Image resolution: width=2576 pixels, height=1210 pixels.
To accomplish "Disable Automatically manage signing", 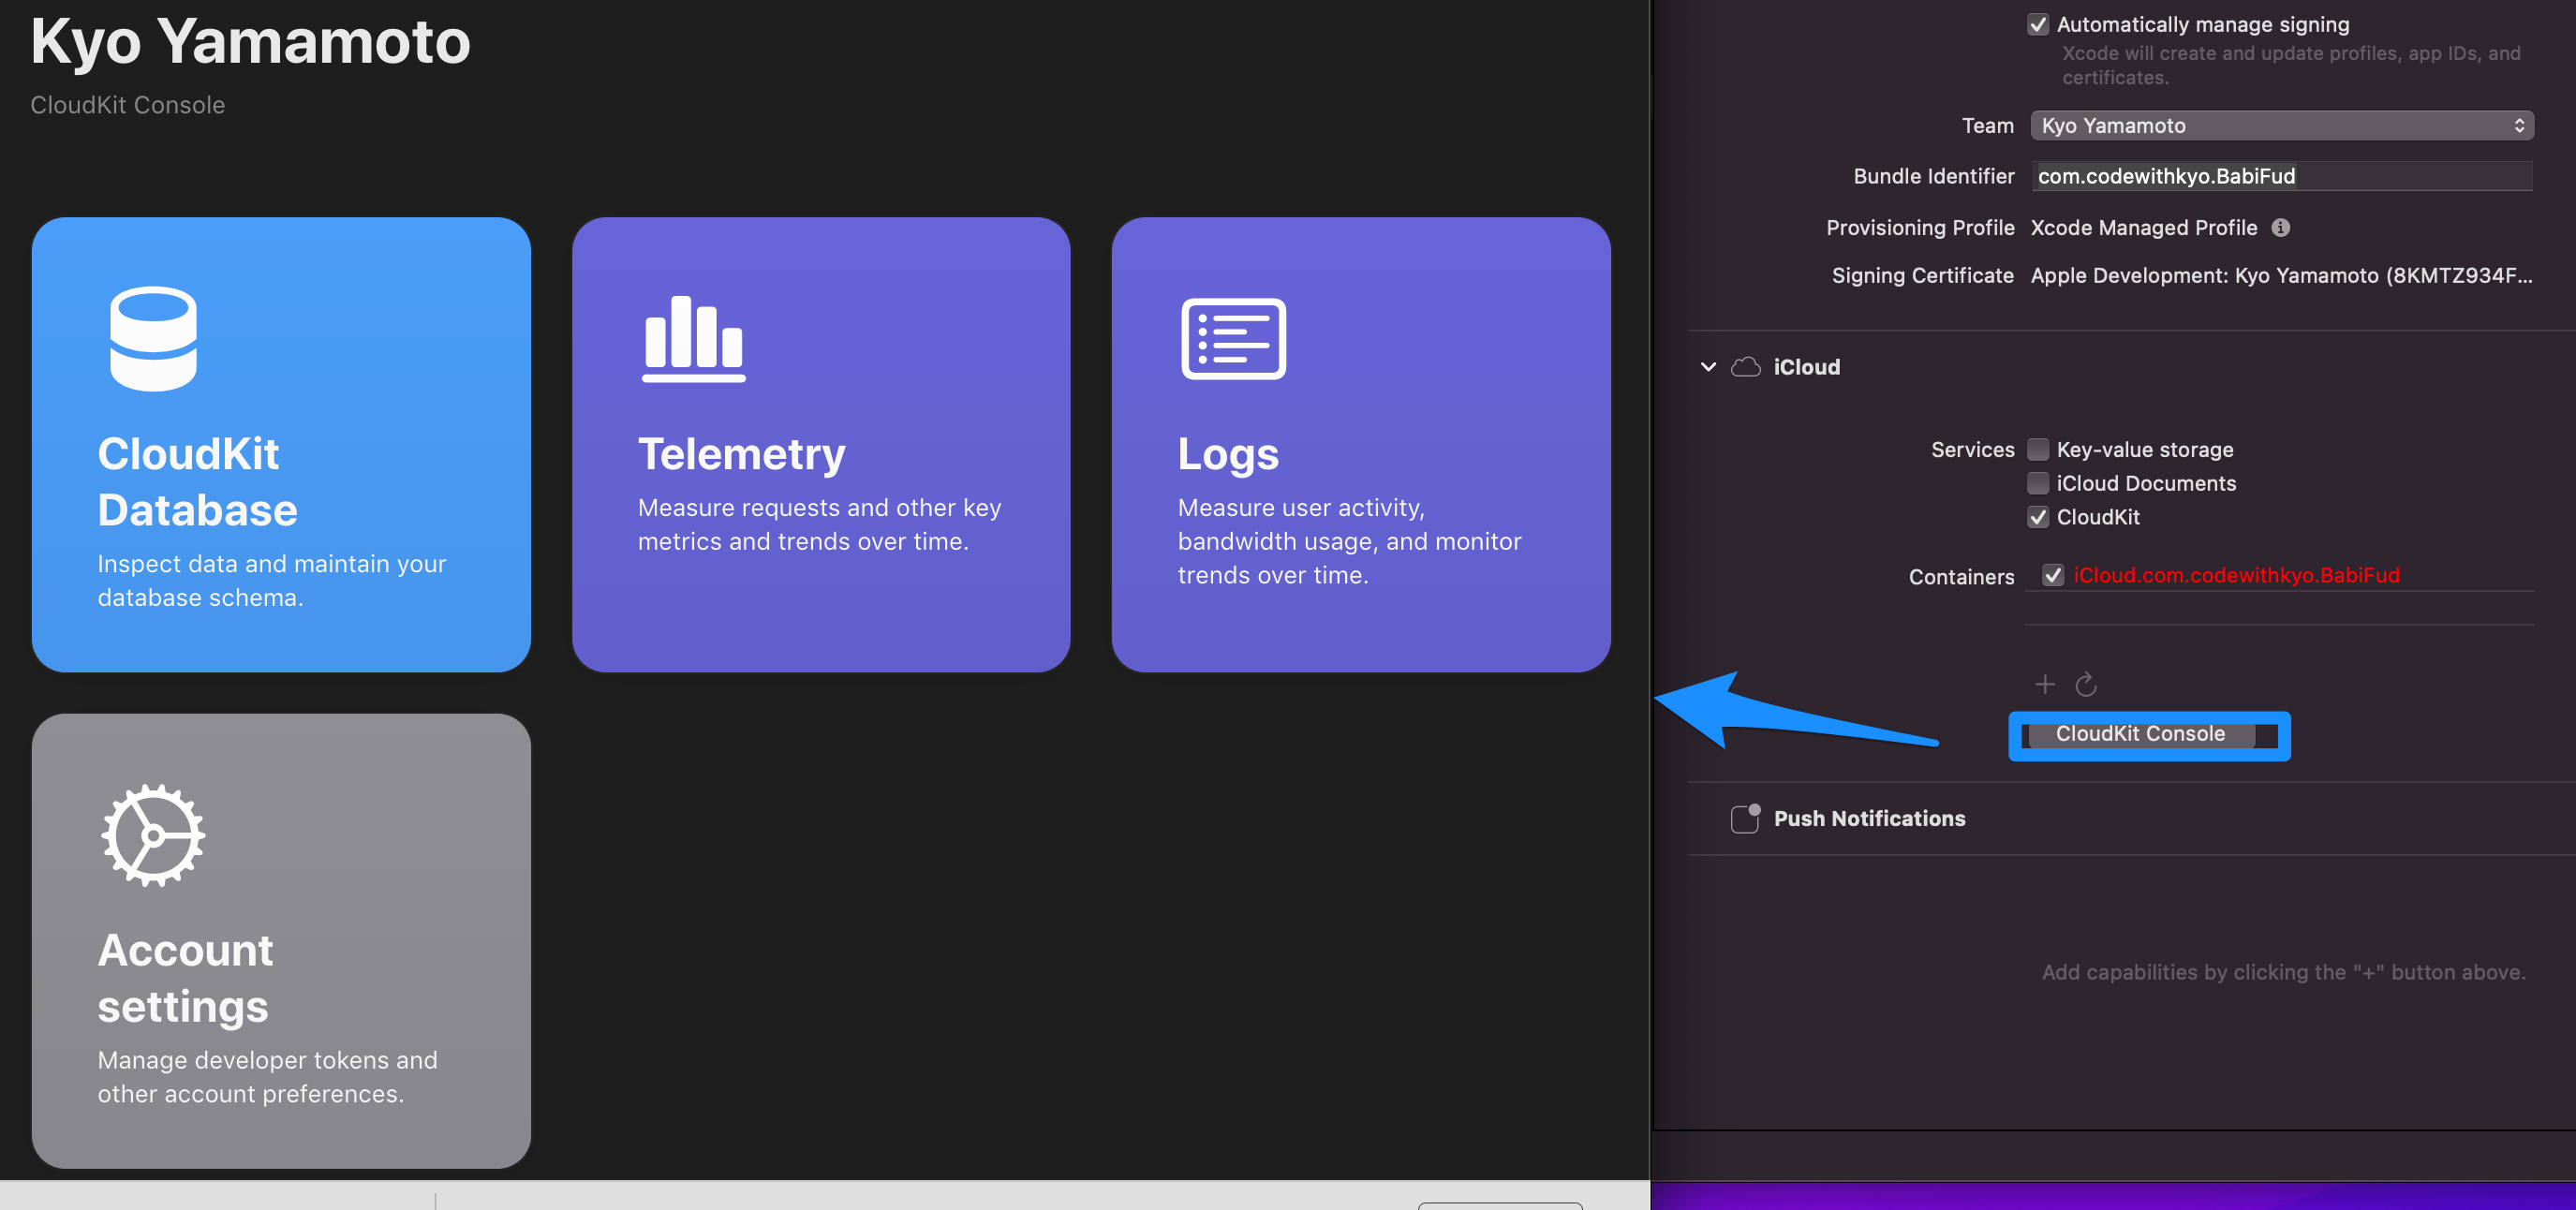I will (x=2039, y=24).
